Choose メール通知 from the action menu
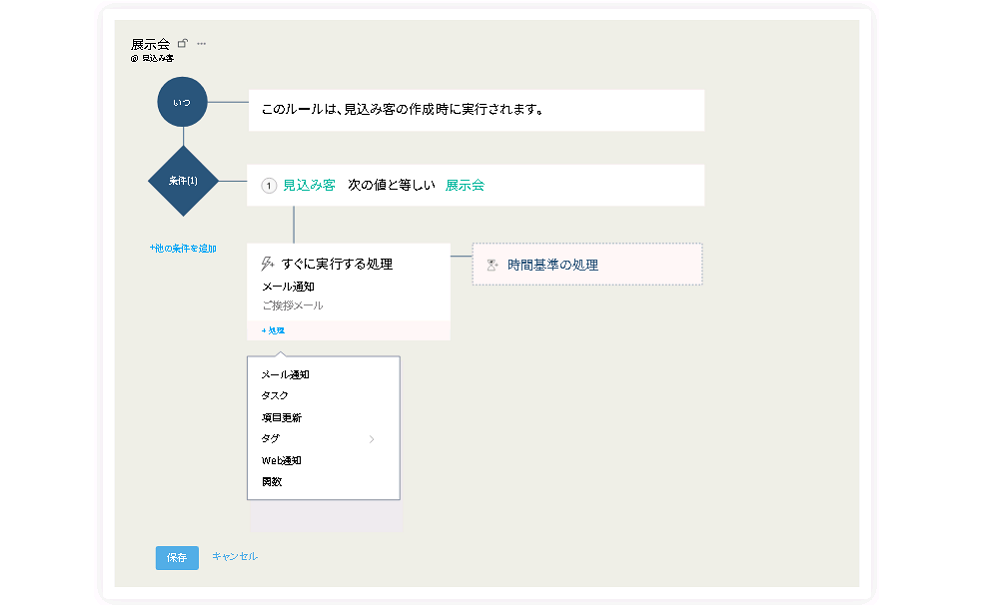1000x605 pixels. click(285, 375)
